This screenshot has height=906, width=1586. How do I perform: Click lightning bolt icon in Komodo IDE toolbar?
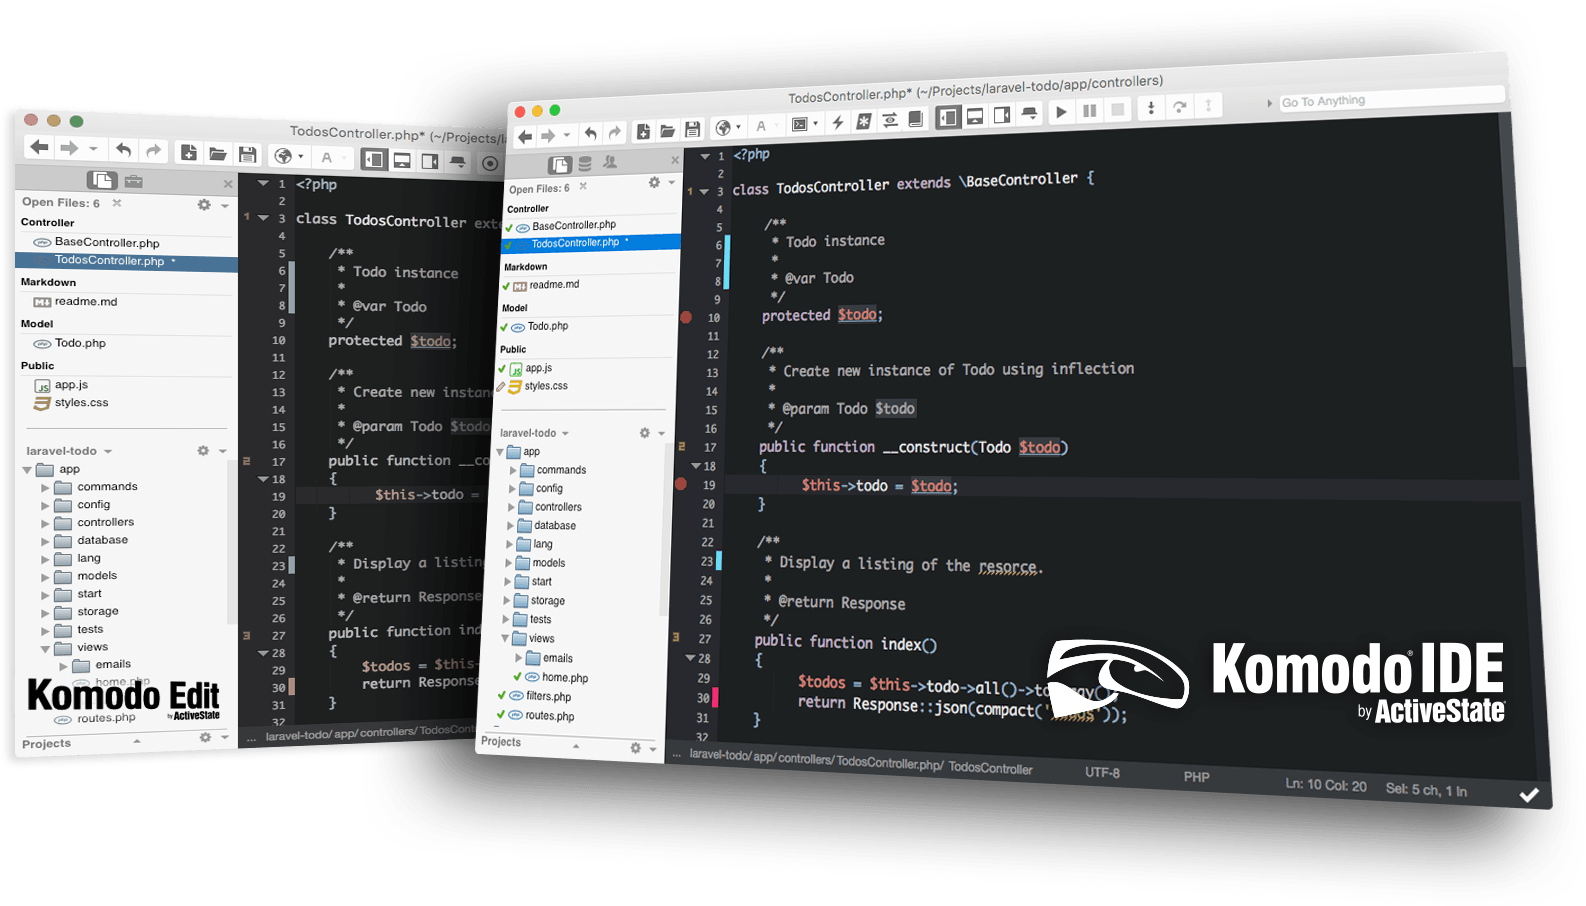(838, 122)
